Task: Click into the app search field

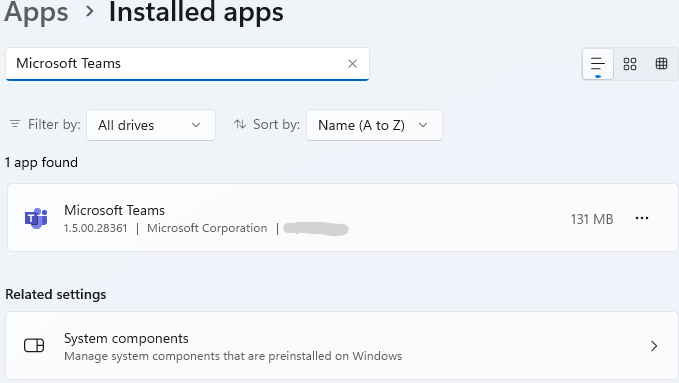Action: (187, 64)
